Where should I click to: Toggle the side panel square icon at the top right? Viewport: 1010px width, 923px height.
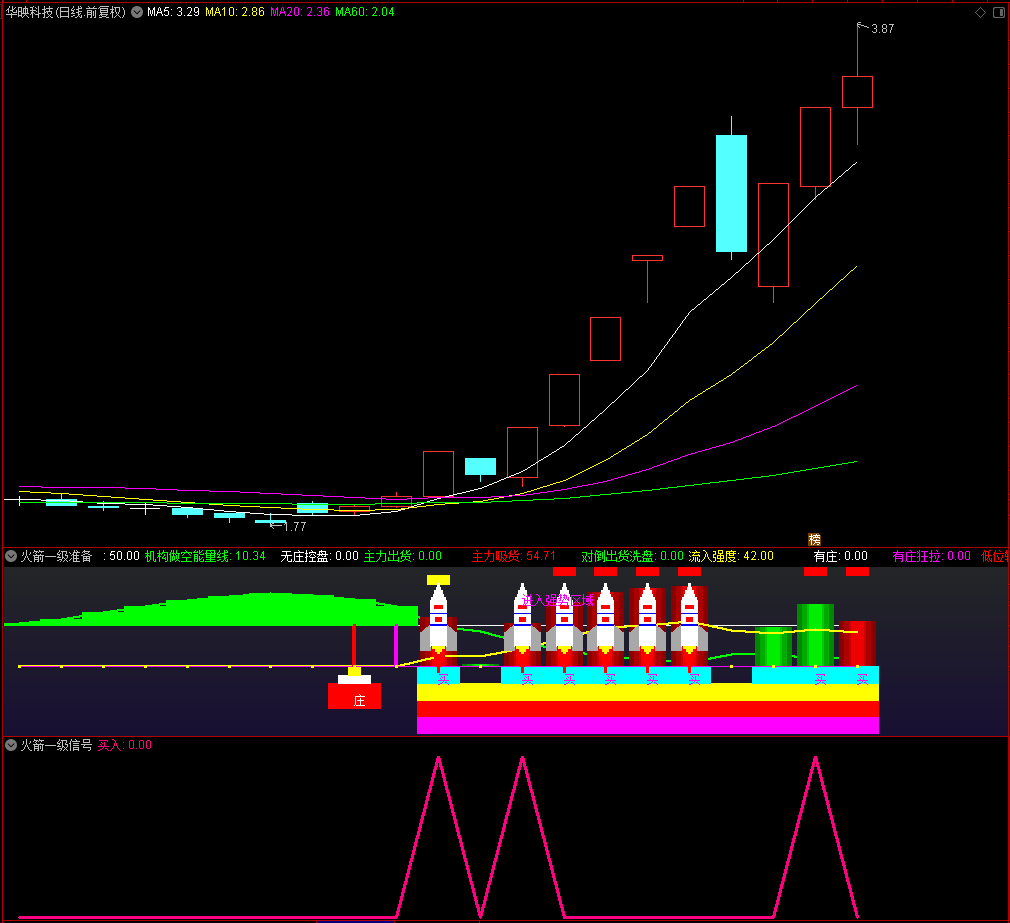coord(999,12)
